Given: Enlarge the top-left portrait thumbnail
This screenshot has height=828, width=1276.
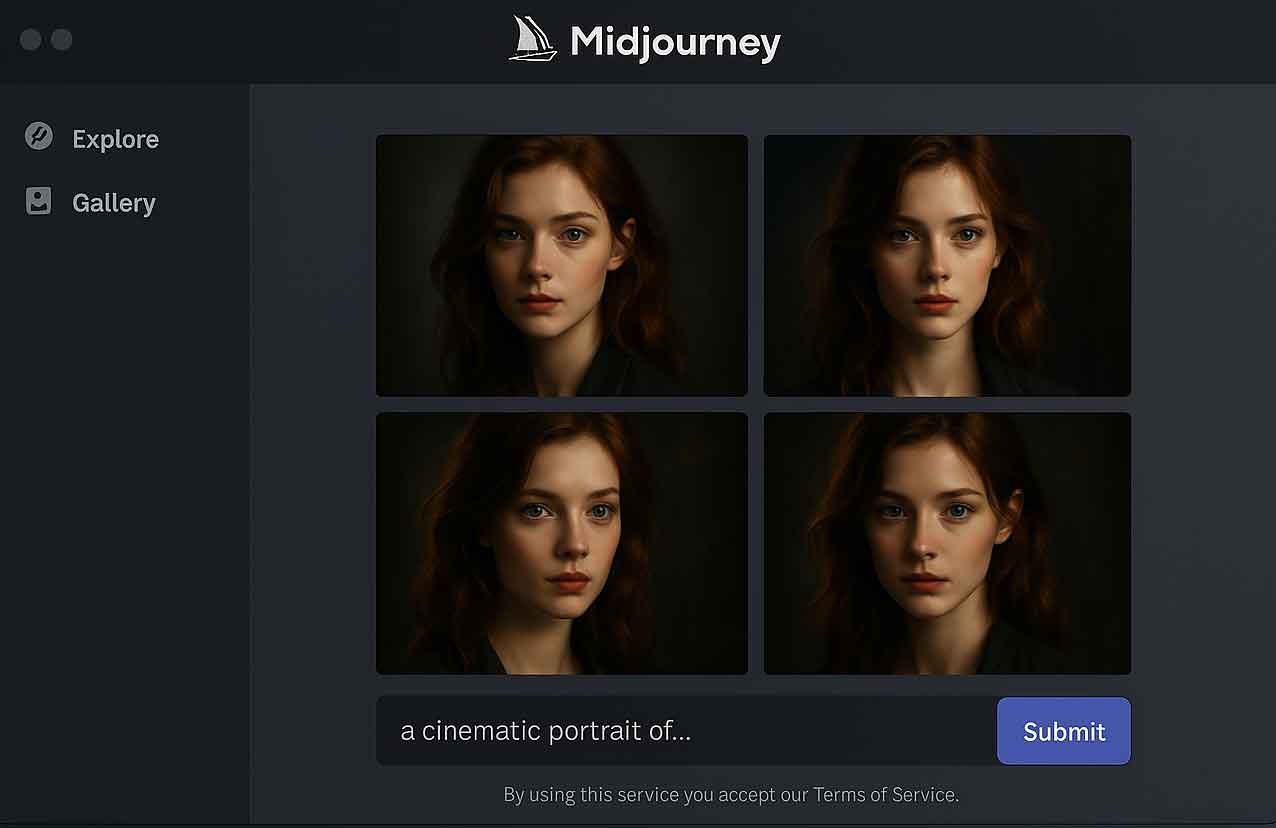Looking at the screenshot, I should click(x=561, y=265).
